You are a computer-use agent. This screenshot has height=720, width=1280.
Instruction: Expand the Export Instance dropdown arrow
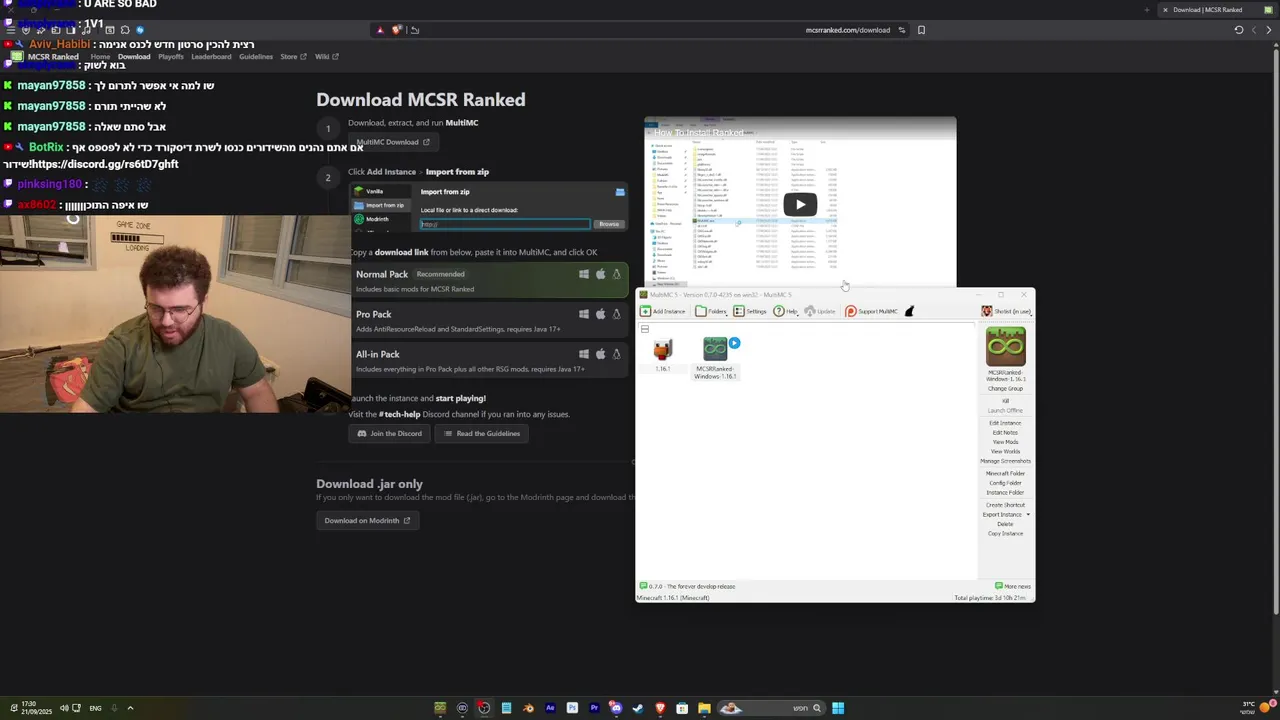pos(1028,515)
